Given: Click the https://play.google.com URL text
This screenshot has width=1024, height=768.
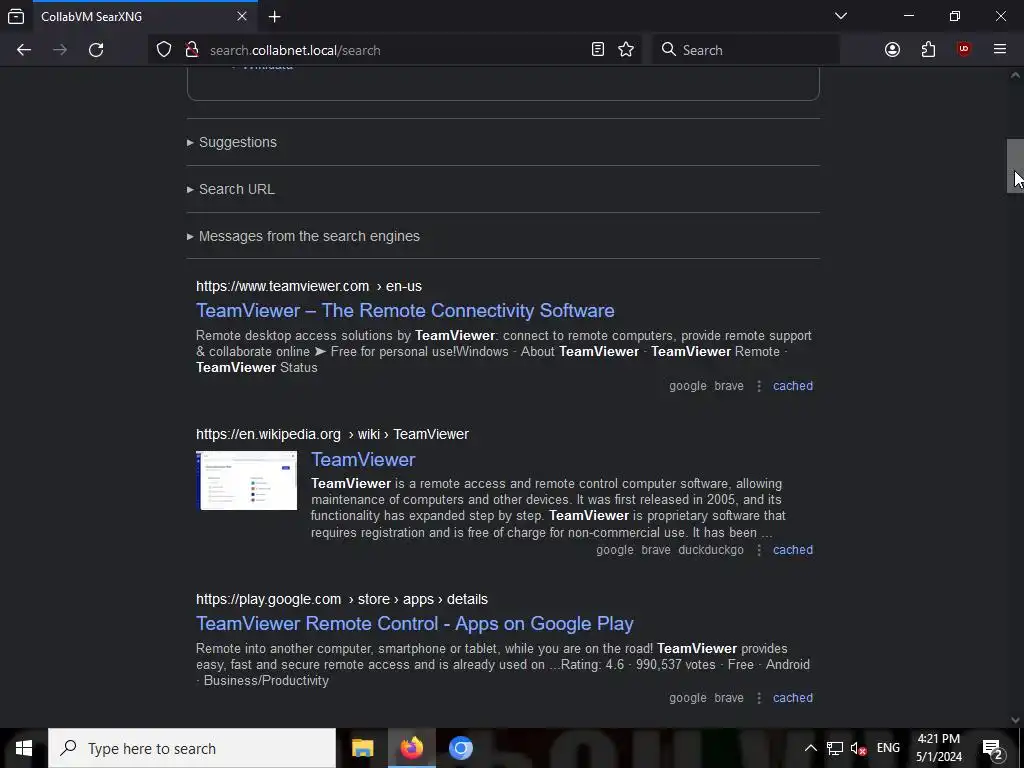Looking at the screenshot, I should click(x=268, y=599).
